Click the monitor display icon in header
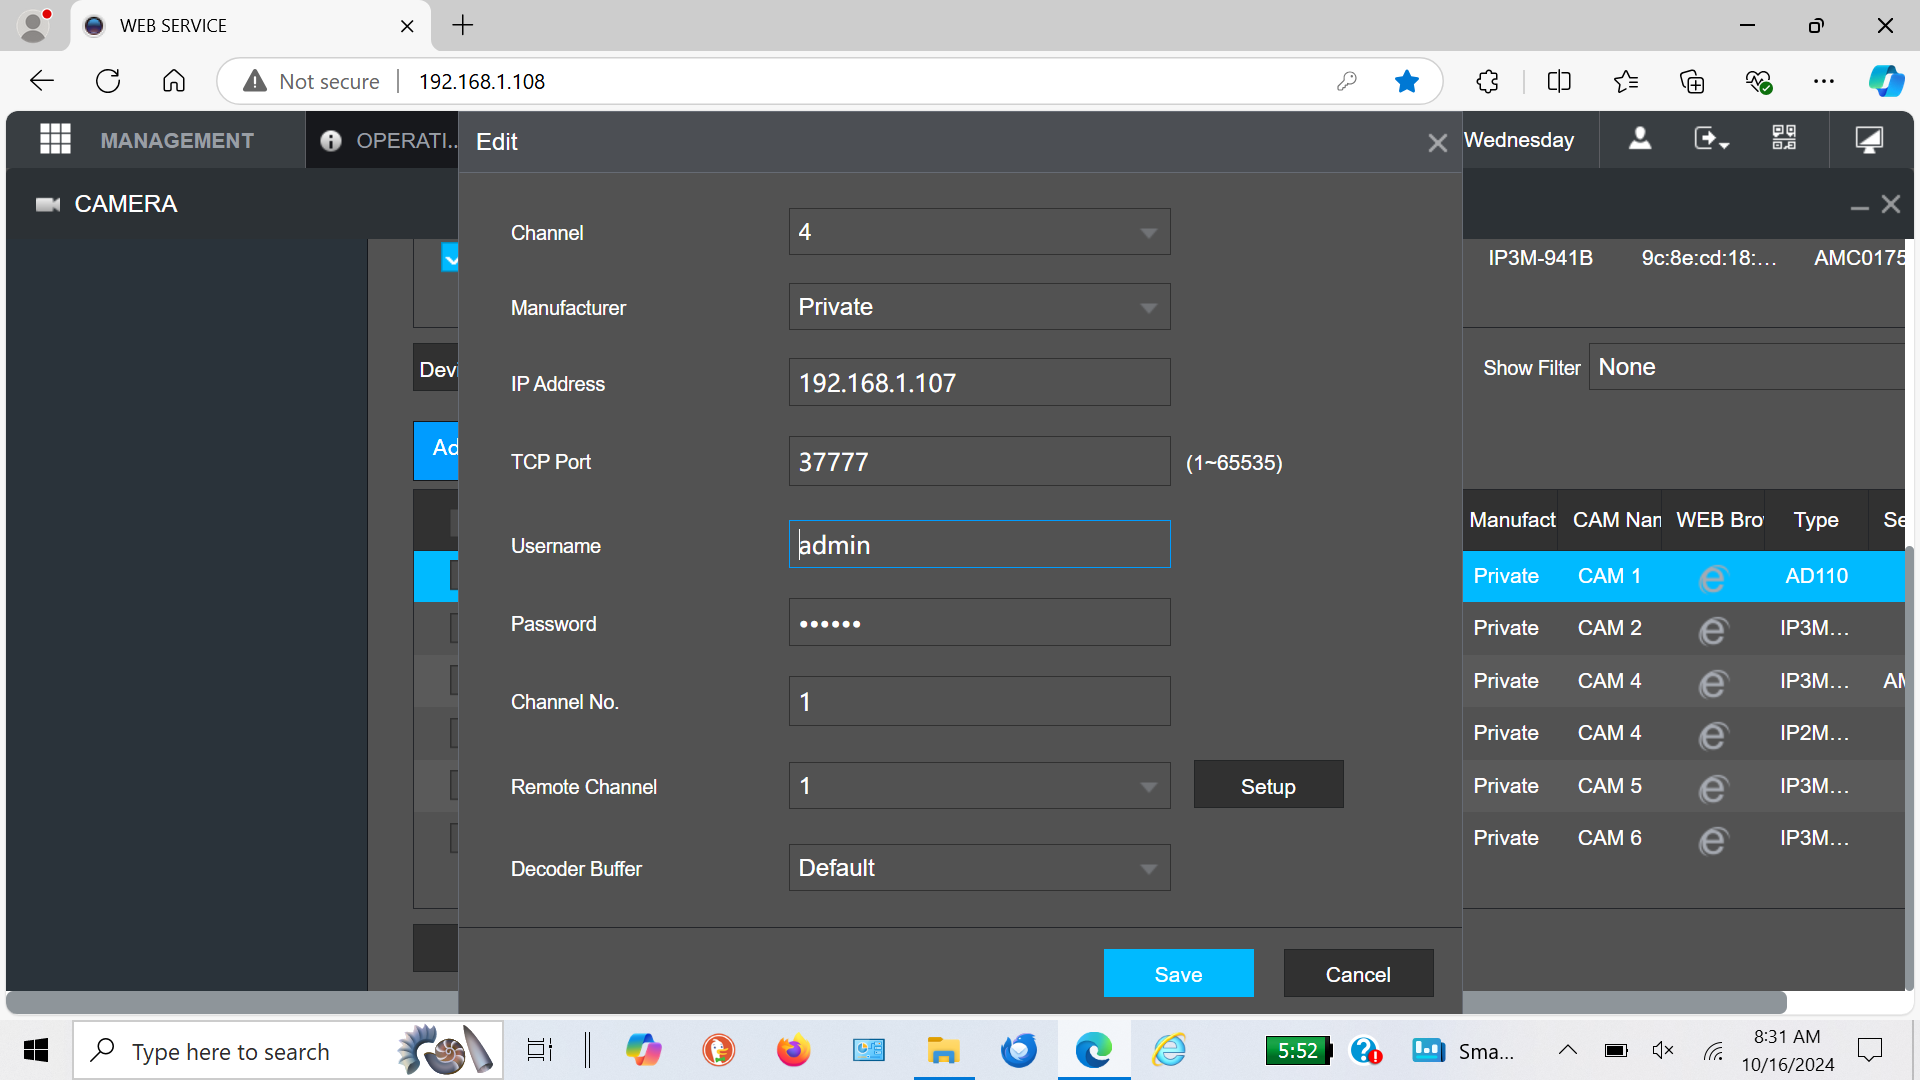 1869,138
